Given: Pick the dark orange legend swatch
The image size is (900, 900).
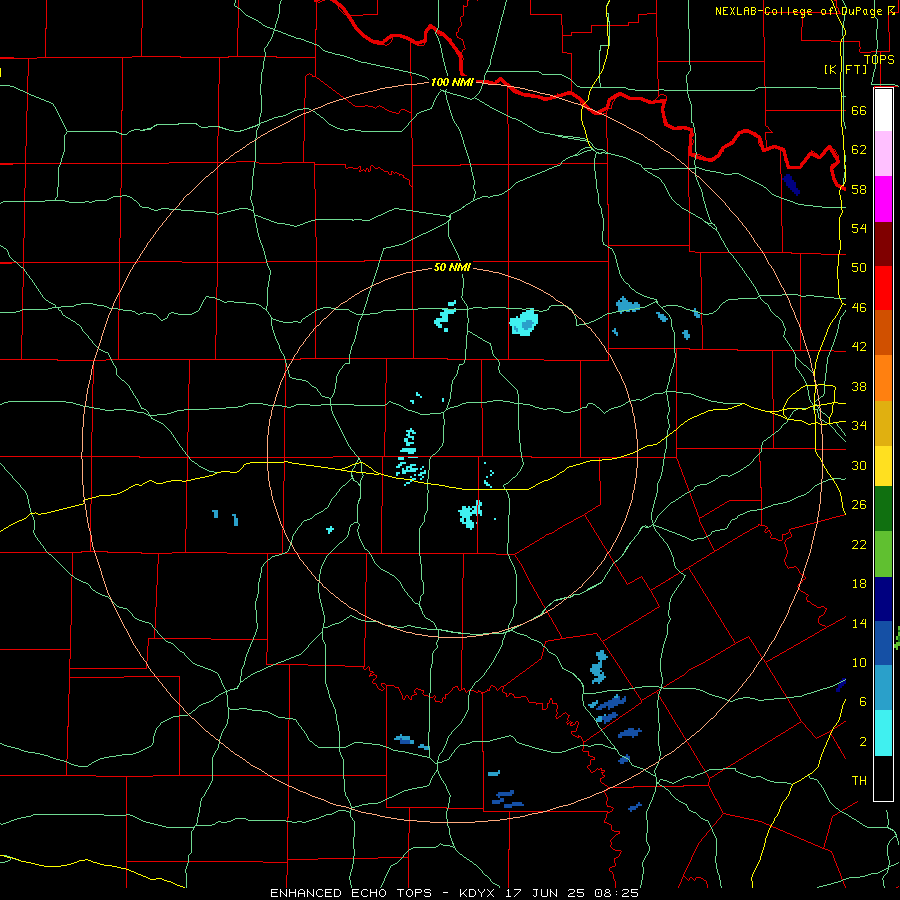Looking at the screenshot, I should click(883, 333).
